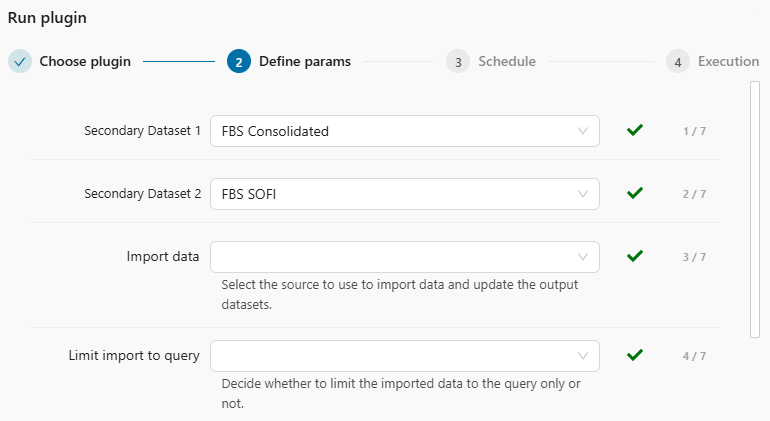Click the step 4 Execution number circle
This screenshot has height=421, width=770.
pos(678,61)
